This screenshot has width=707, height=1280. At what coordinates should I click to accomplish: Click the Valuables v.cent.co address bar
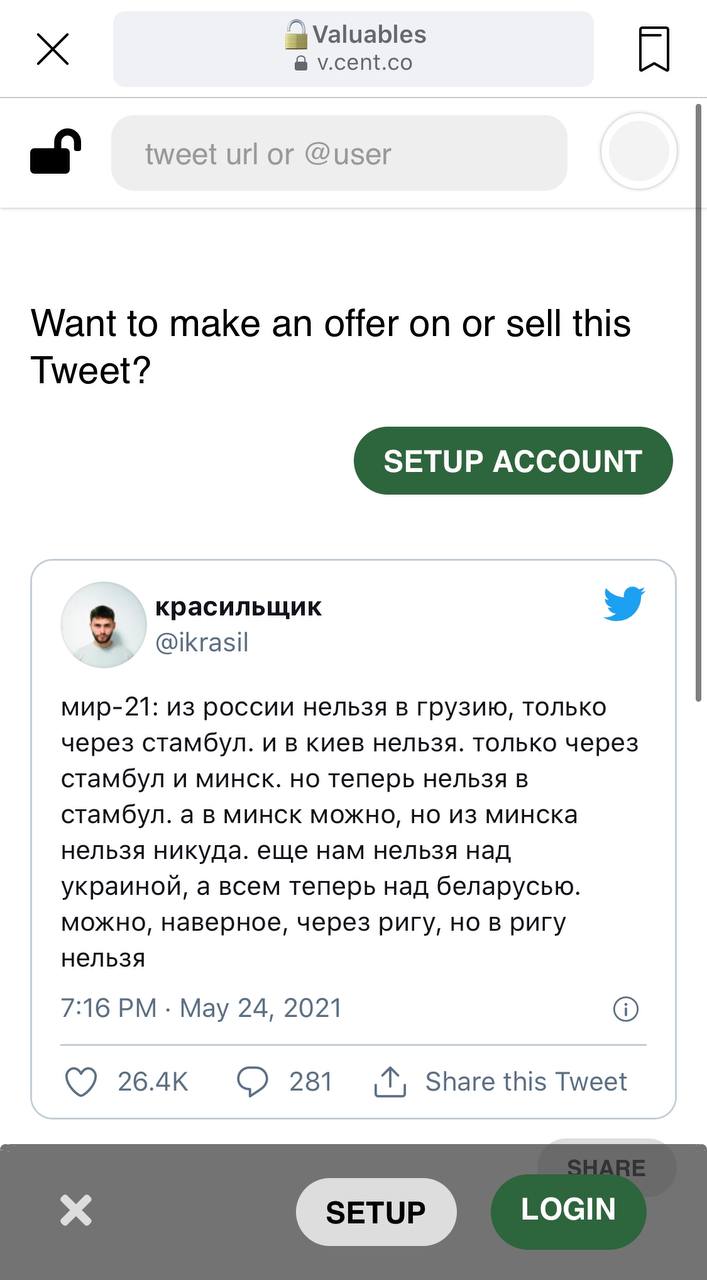(353, 49)
